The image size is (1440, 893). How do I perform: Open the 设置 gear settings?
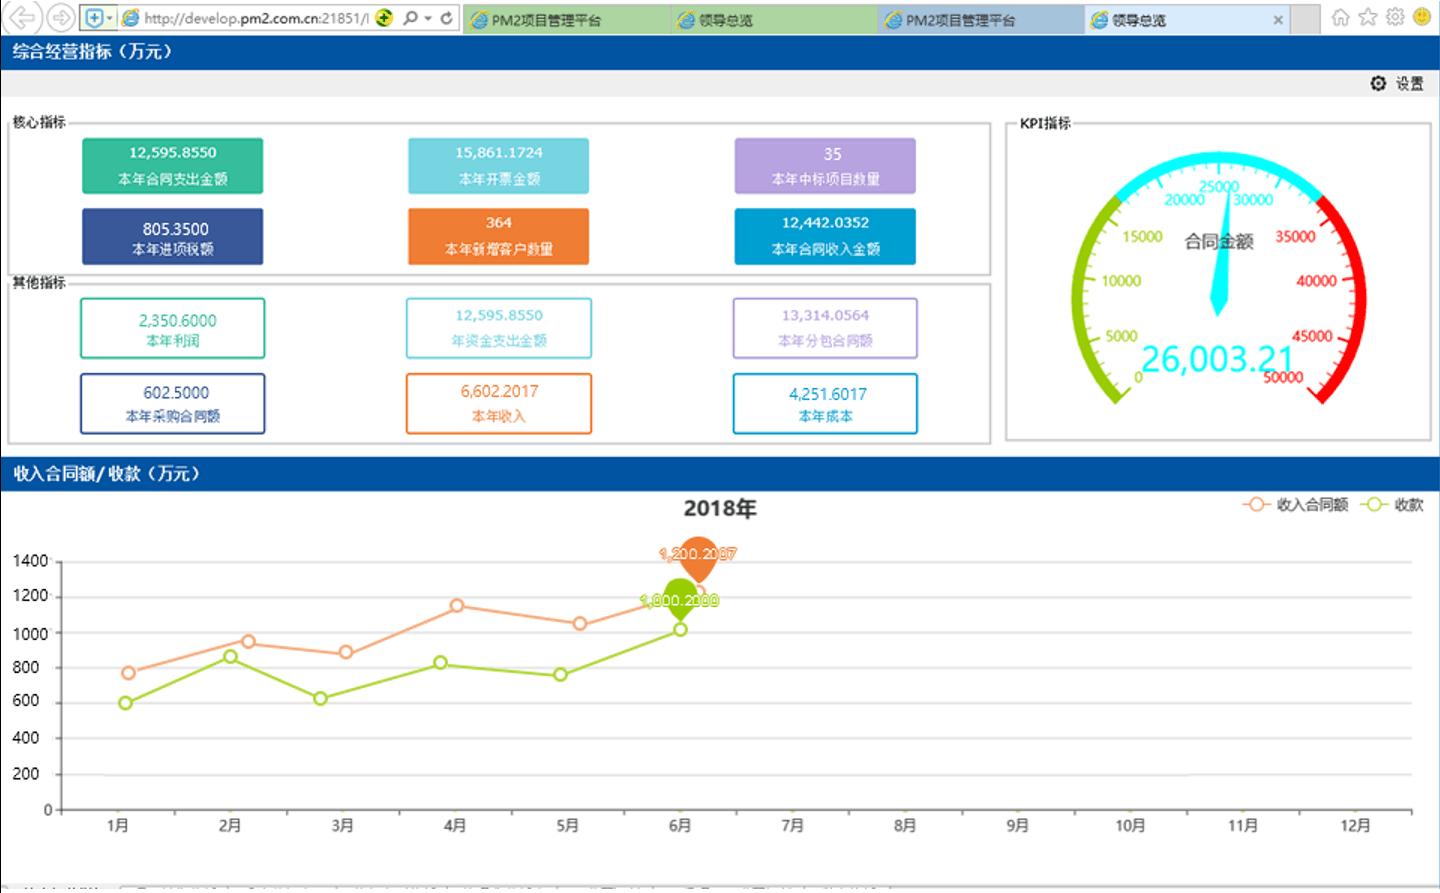pos(1397,84)
